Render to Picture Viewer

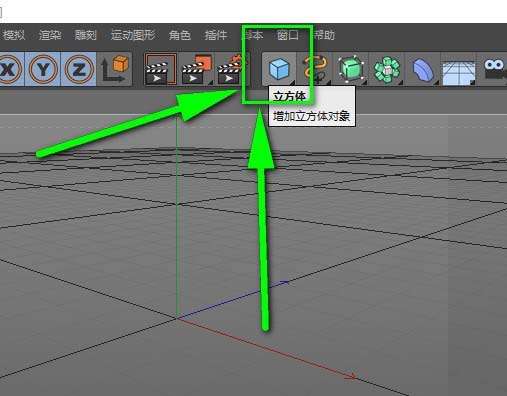[197, 69]
